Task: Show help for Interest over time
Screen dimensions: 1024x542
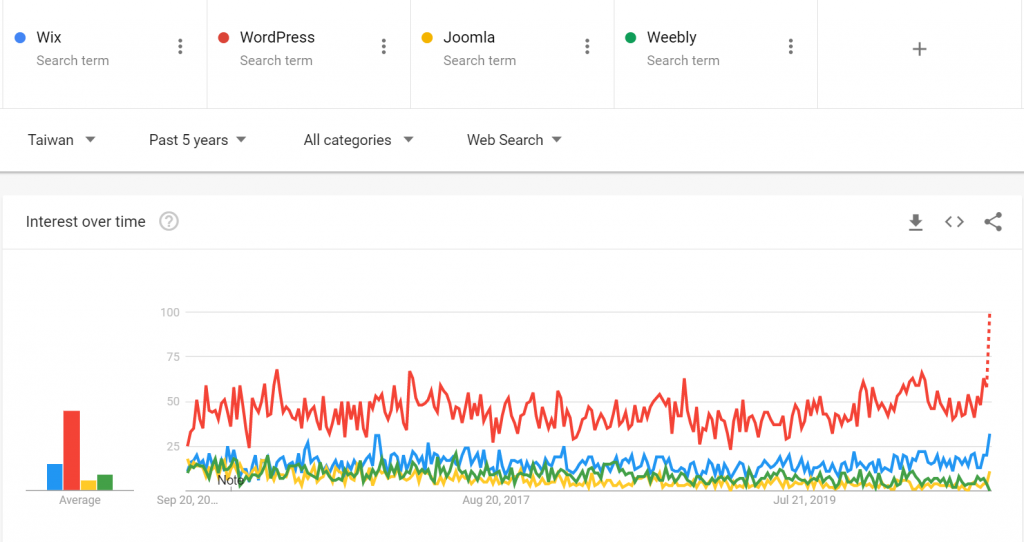Action: pos(169,222)
